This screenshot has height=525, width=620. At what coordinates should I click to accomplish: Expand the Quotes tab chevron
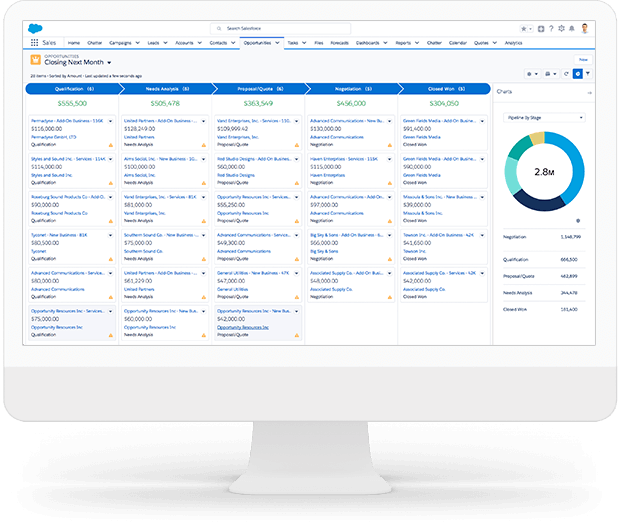tap(494, 43)
